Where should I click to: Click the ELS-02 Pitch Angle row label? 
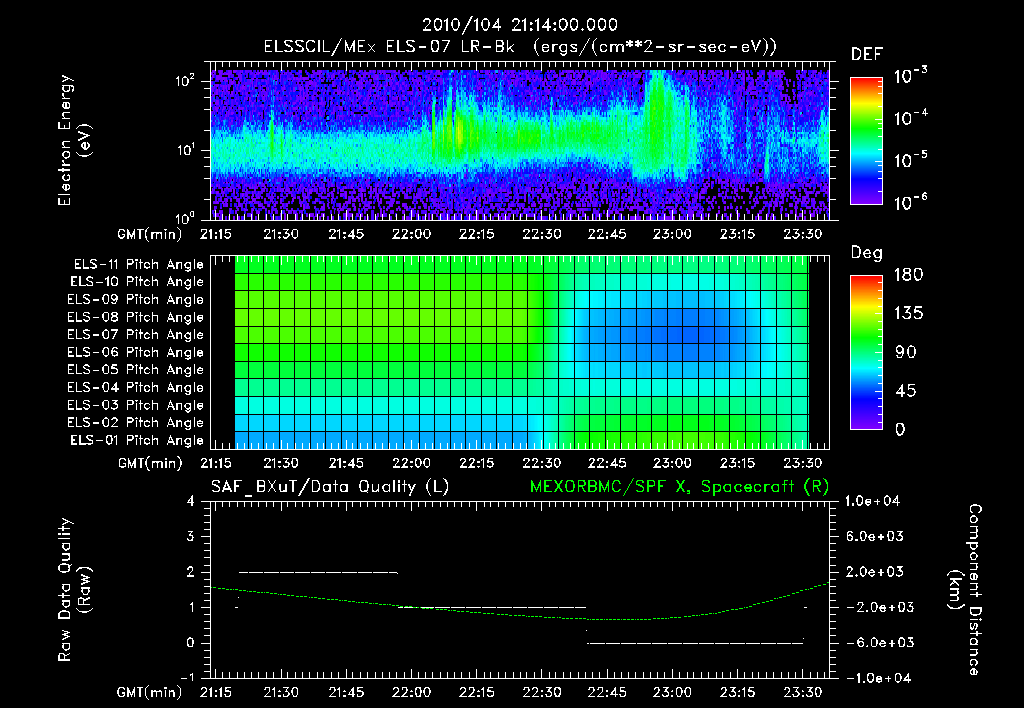pos(136,423)
